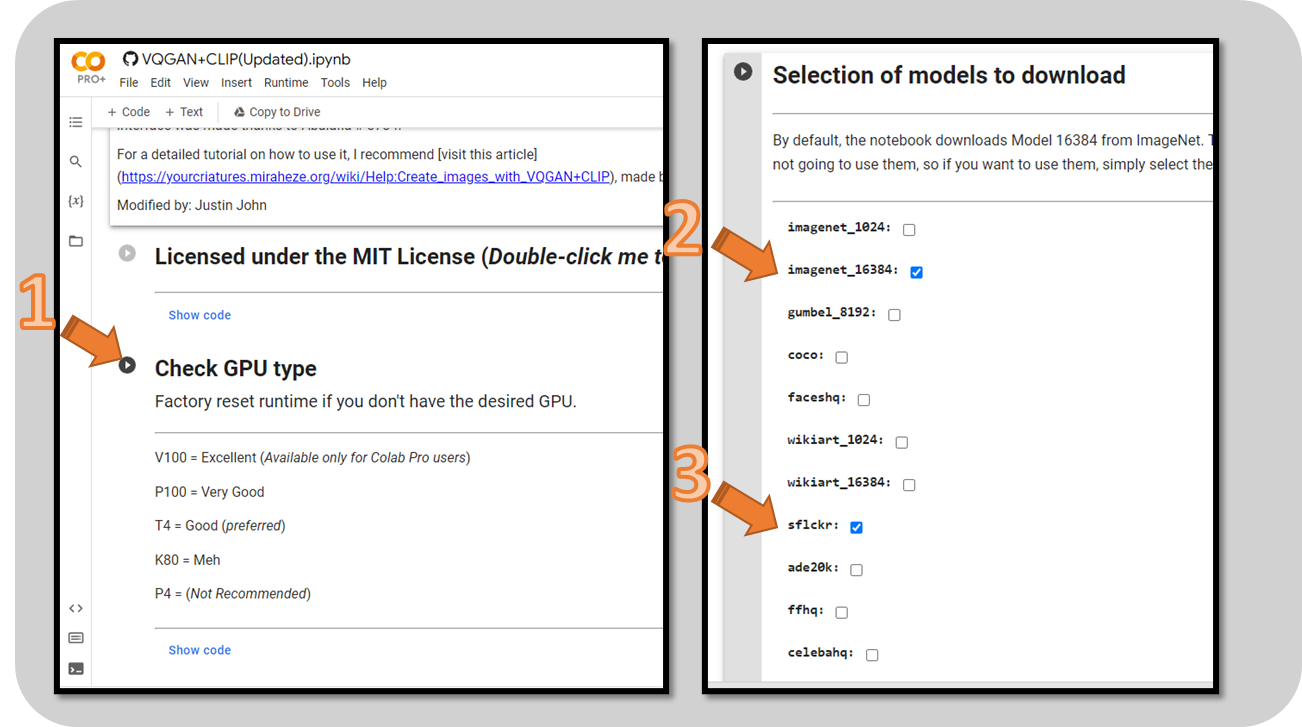Add a new Code cell
Screen dimensions: 1302x727
pos(128,112)
